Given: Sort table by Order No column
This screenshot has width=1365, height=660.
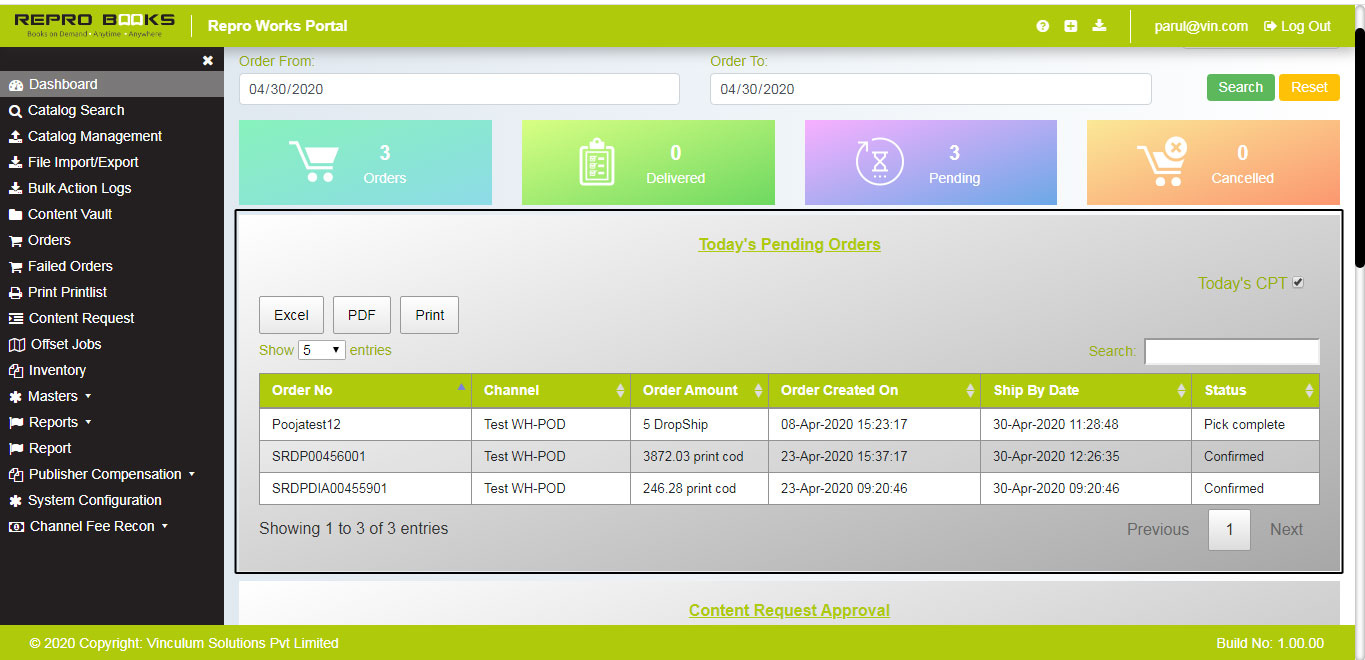Looking at the screenshot, I should (365, 391).
